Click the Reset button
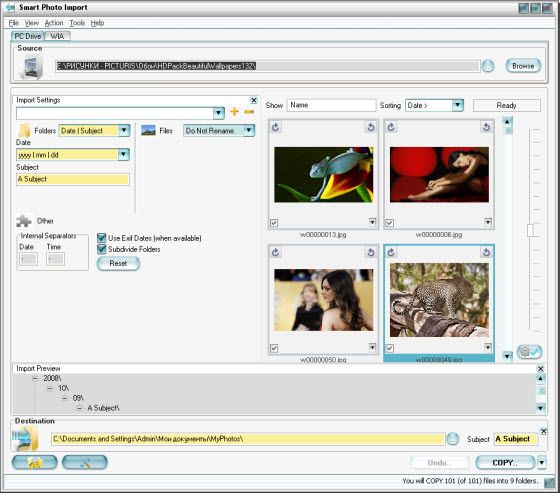Screen dimensions: 560x493 coord(118,264)
